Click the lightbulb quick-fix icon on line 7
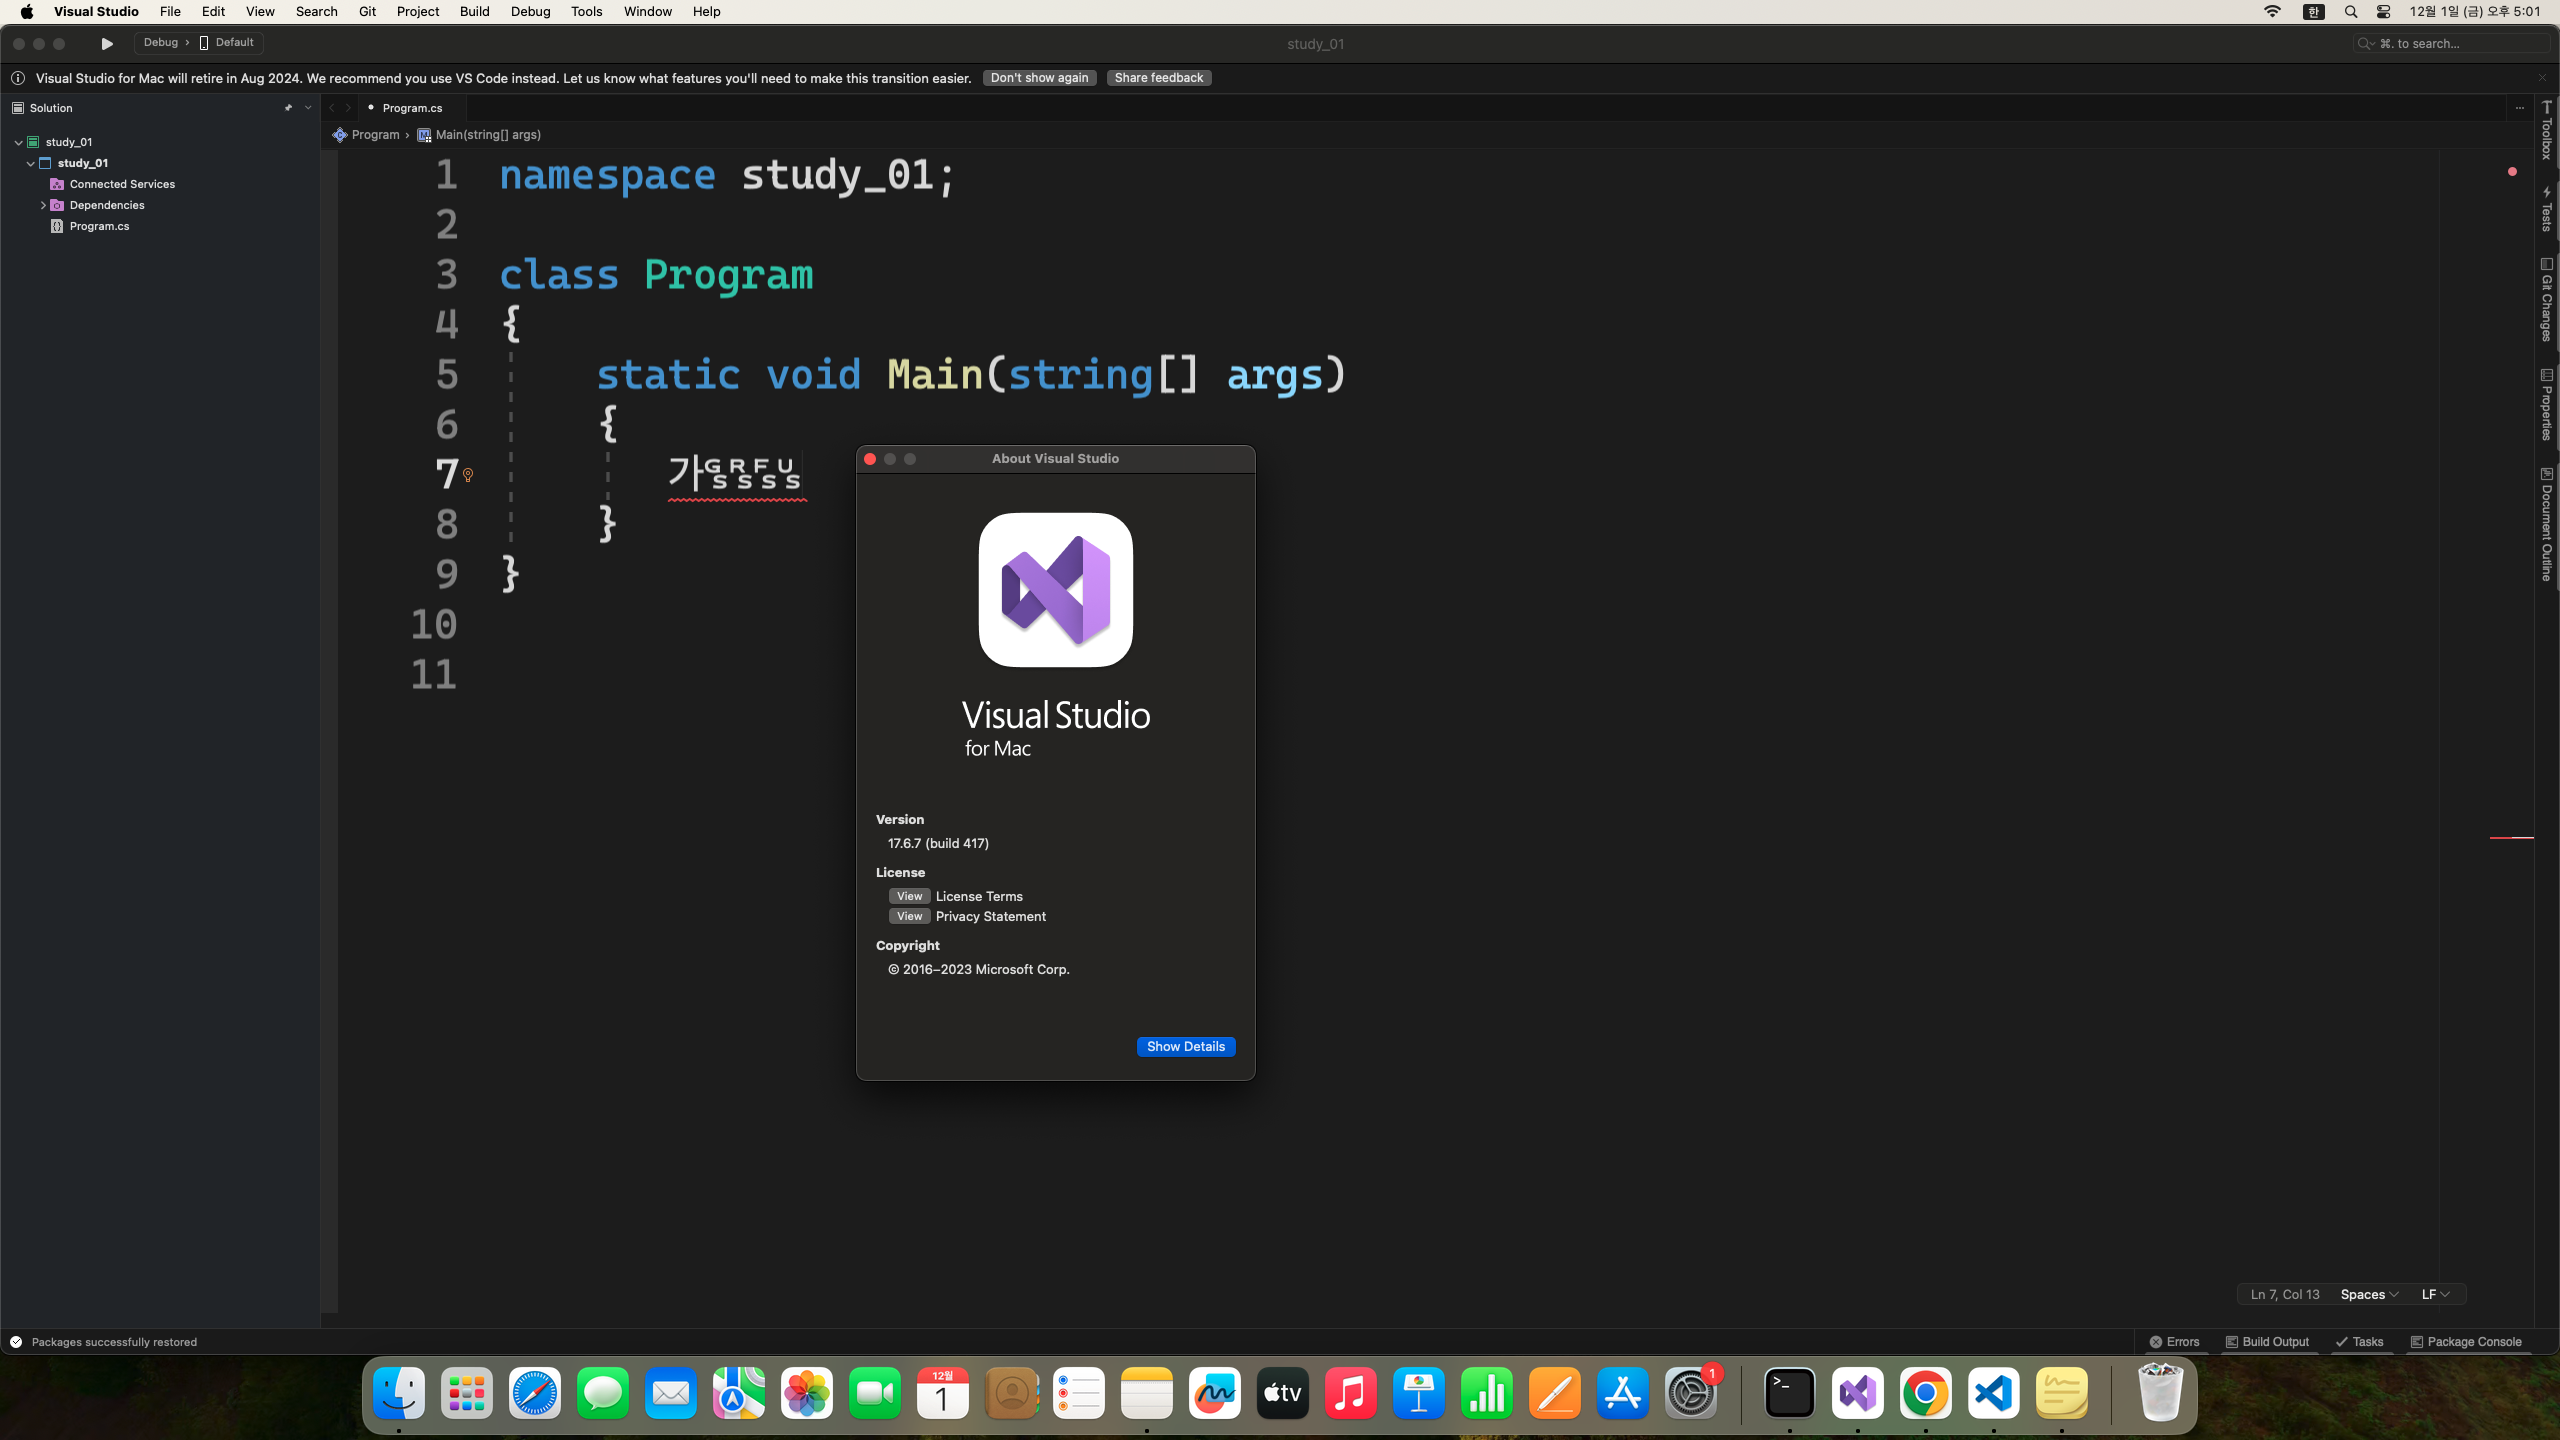 [467, 475]
